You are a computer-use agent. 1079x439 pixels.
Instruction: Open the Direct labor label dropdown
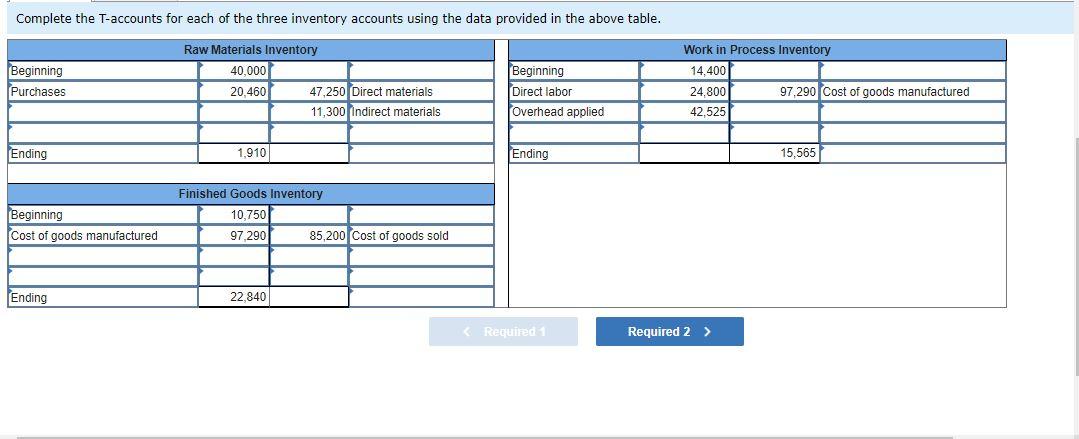pos(574,92)
